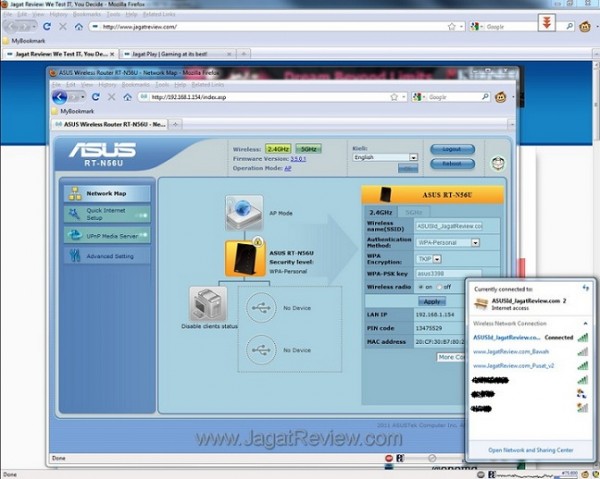Toggle the 2.4GHz wireless band button
600x479 pixels.
coord(278,149)
